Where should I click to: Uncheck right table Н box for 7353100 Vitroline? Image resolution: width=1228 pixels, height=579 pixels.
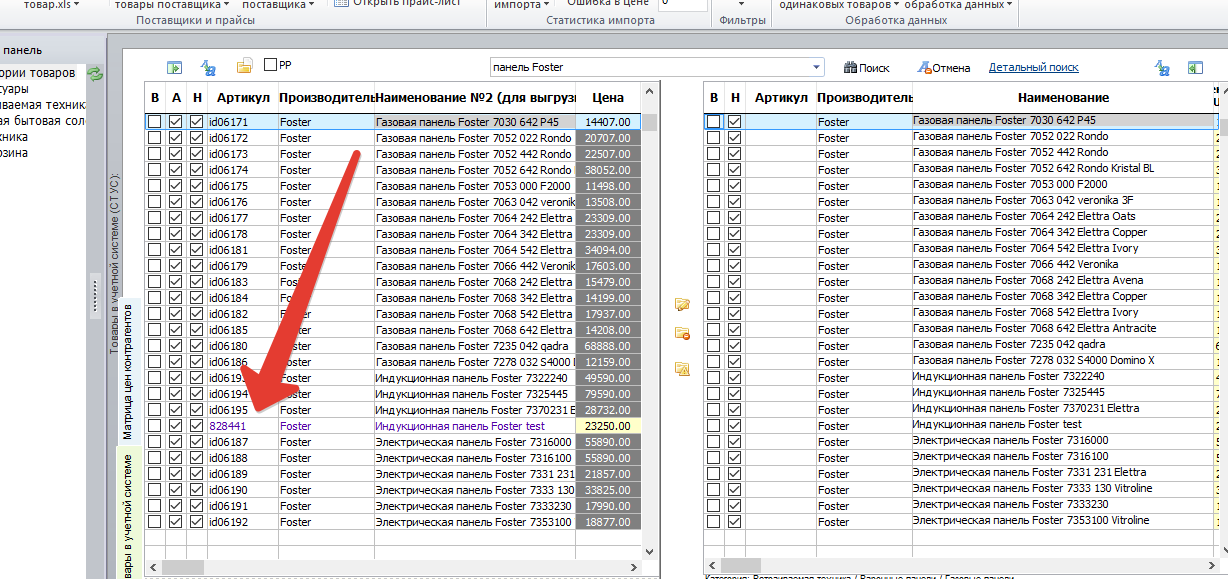pos(735,521)
